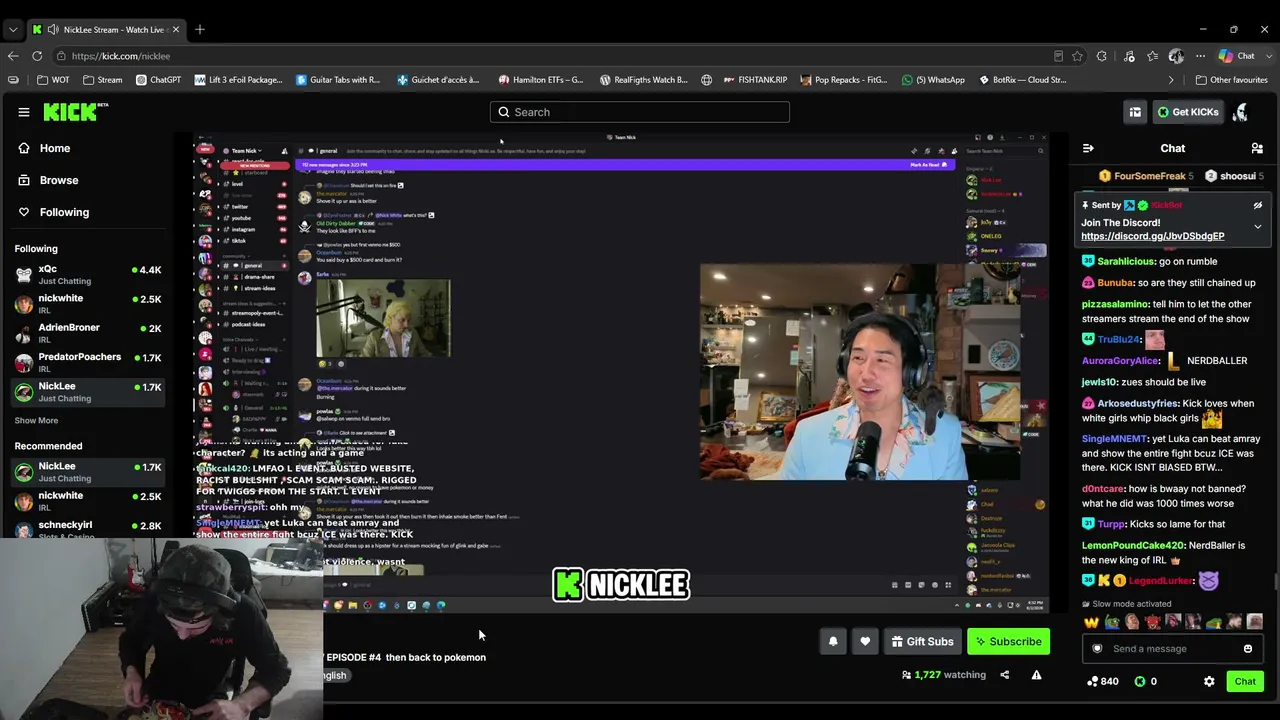Open Bunuba's chat user card
The width and height of the screenshot is (1280, 720).
click(x=1115, y=283)
